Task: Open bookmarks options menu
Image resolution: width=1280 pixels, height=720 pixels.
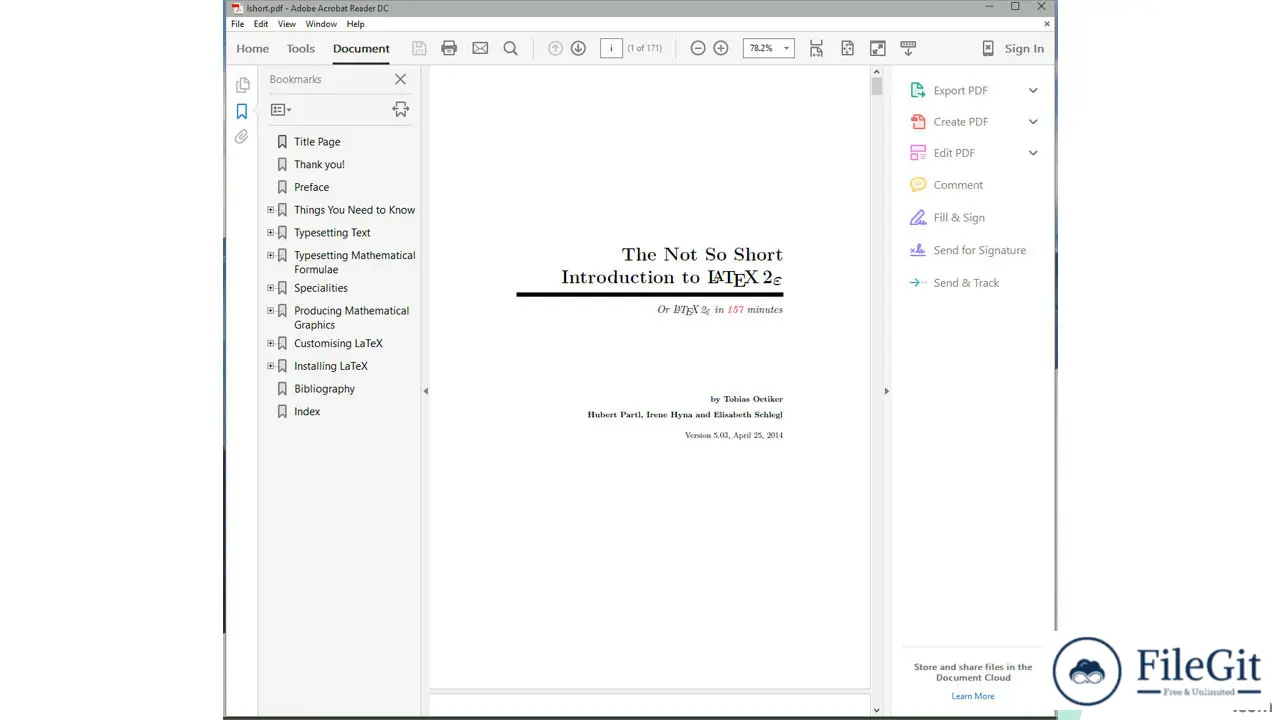Action: click(281, 110)
